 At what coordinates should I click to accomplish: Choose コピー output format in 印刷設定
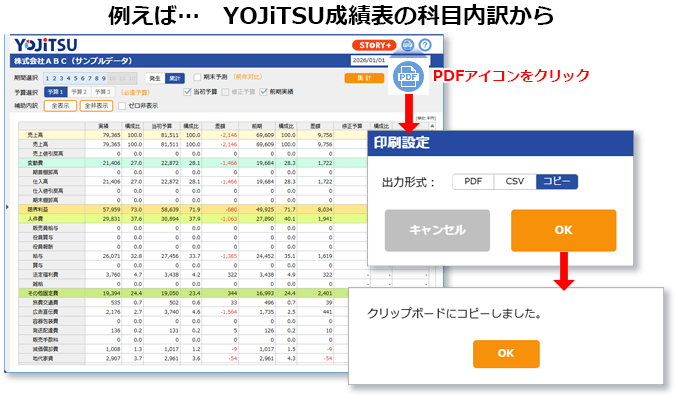(x=557, y=182)
